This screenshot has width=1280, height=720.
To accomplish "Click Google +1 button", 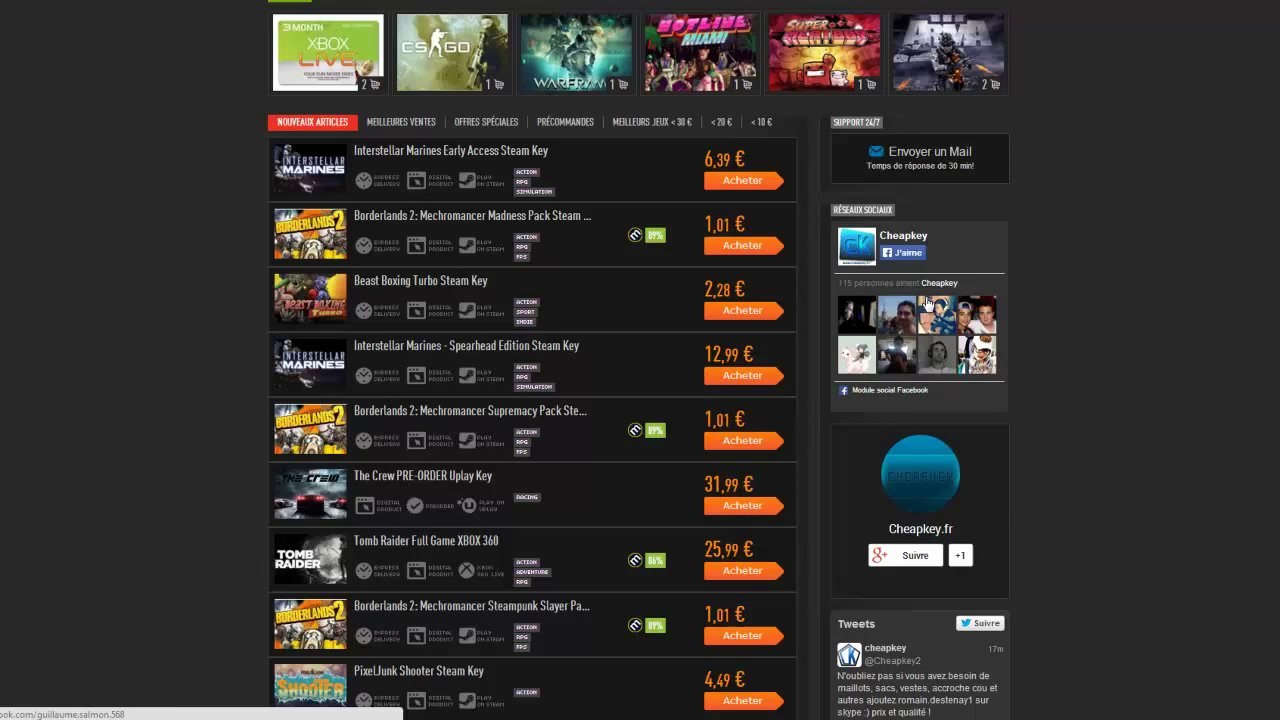I will 960,555.
